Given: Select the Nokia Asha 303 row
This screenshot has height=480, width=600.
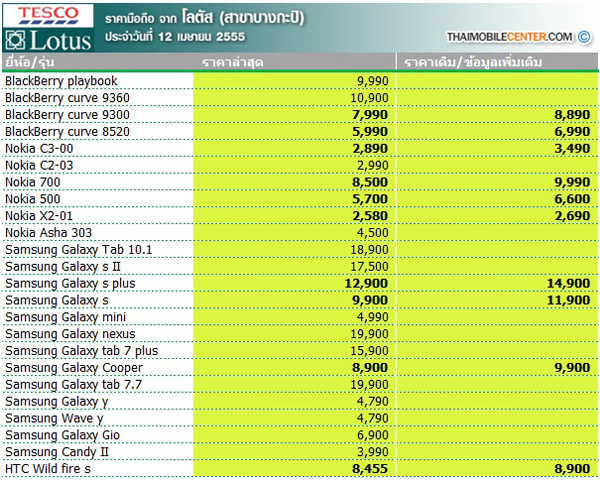Looking at the screenshot, I should pos(49,233).
